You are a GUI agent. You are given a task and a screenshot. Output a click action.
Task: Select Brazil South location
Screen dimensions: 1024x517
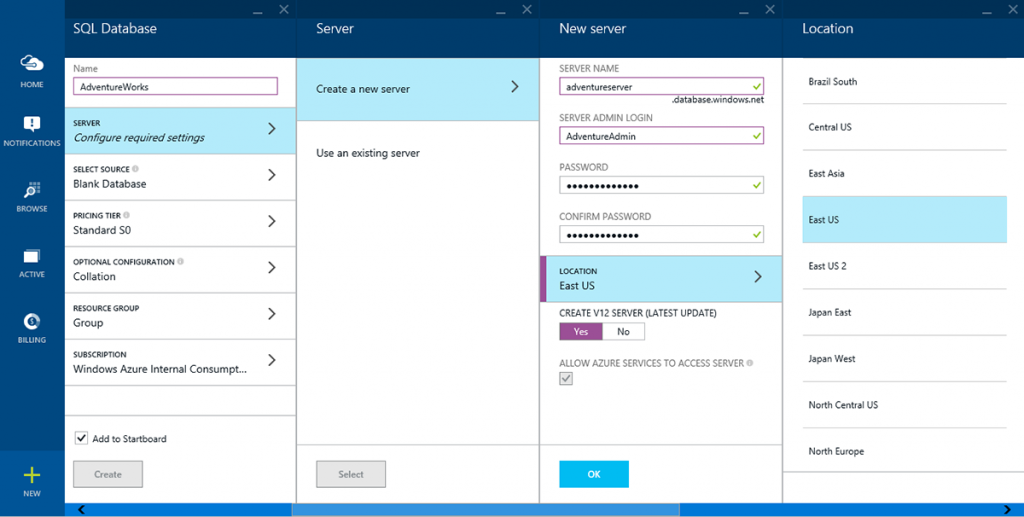(904, 81)
